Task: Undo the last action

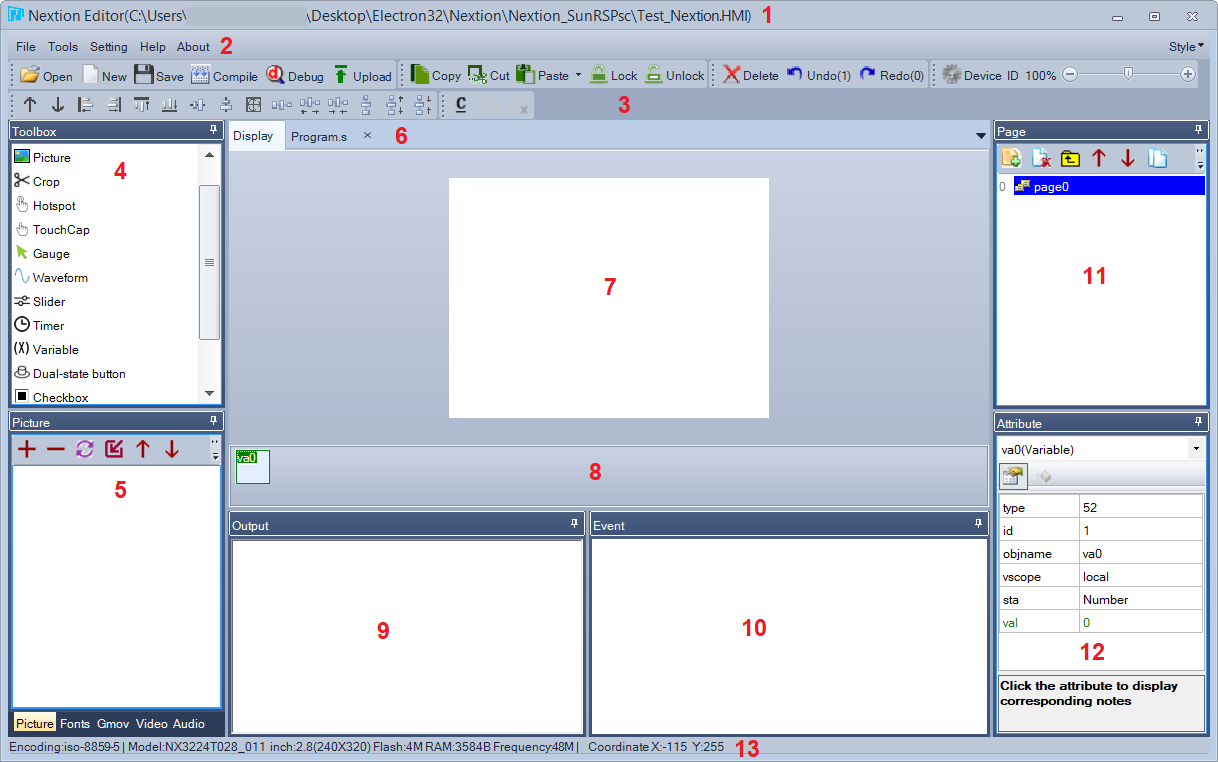Action: click(818, 75)
